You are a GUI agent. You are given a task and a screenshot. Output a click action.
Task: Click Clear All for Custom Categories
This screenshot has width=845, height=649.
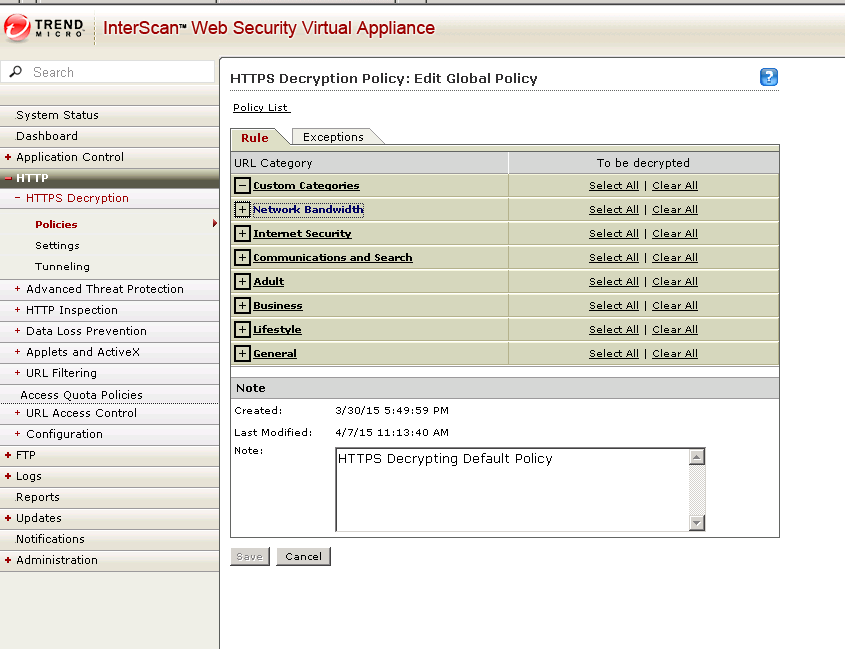click(x=675, y=185)
